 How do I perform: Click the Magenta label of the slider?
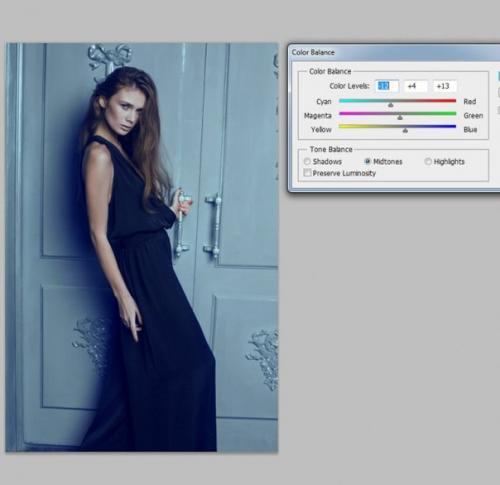(x=318, y=115)
